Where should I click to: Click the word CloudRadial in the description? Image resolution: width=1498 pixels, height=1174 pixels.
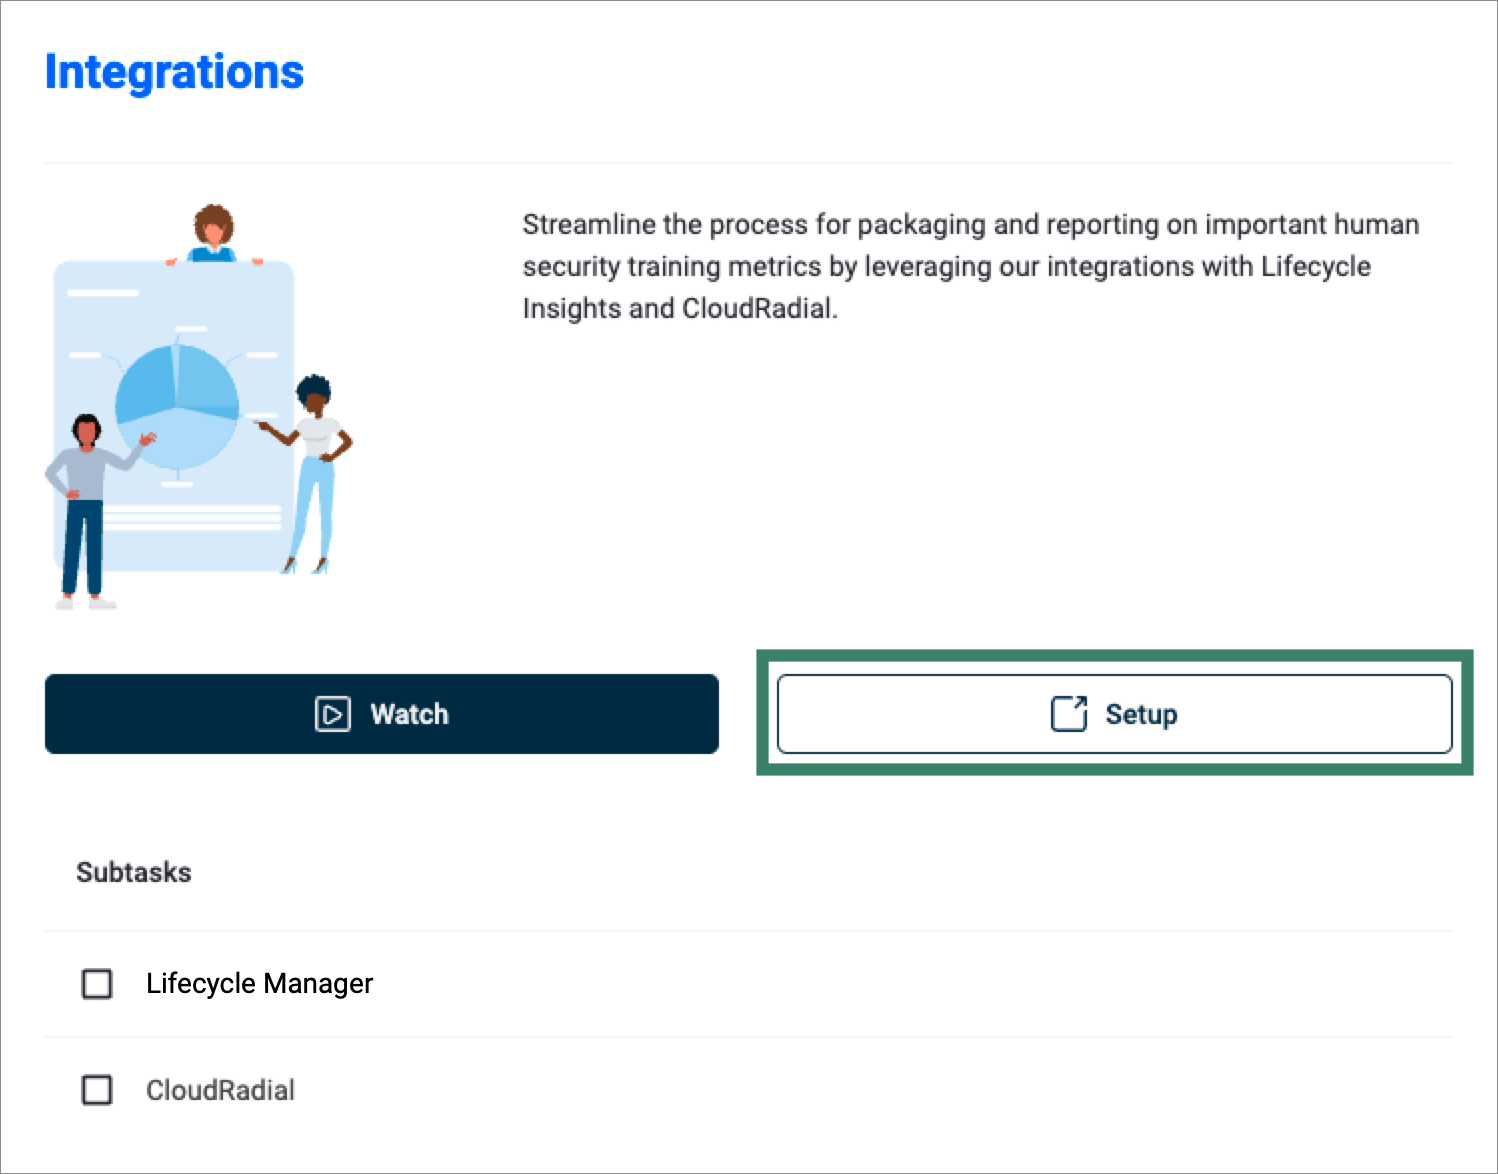click(757, 308)
